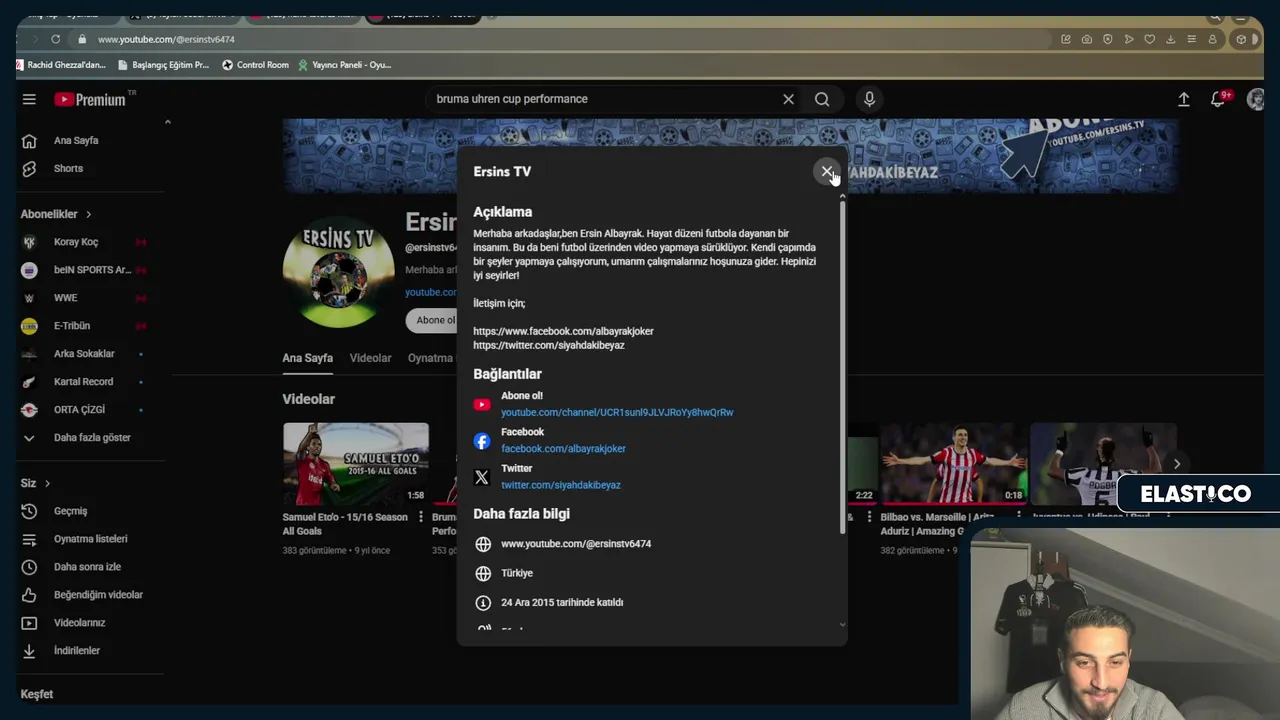This screenshot has height=720, width=1280.
Task: Add page to bookmarks heart icon
Action: click(x=1150, y=39)
